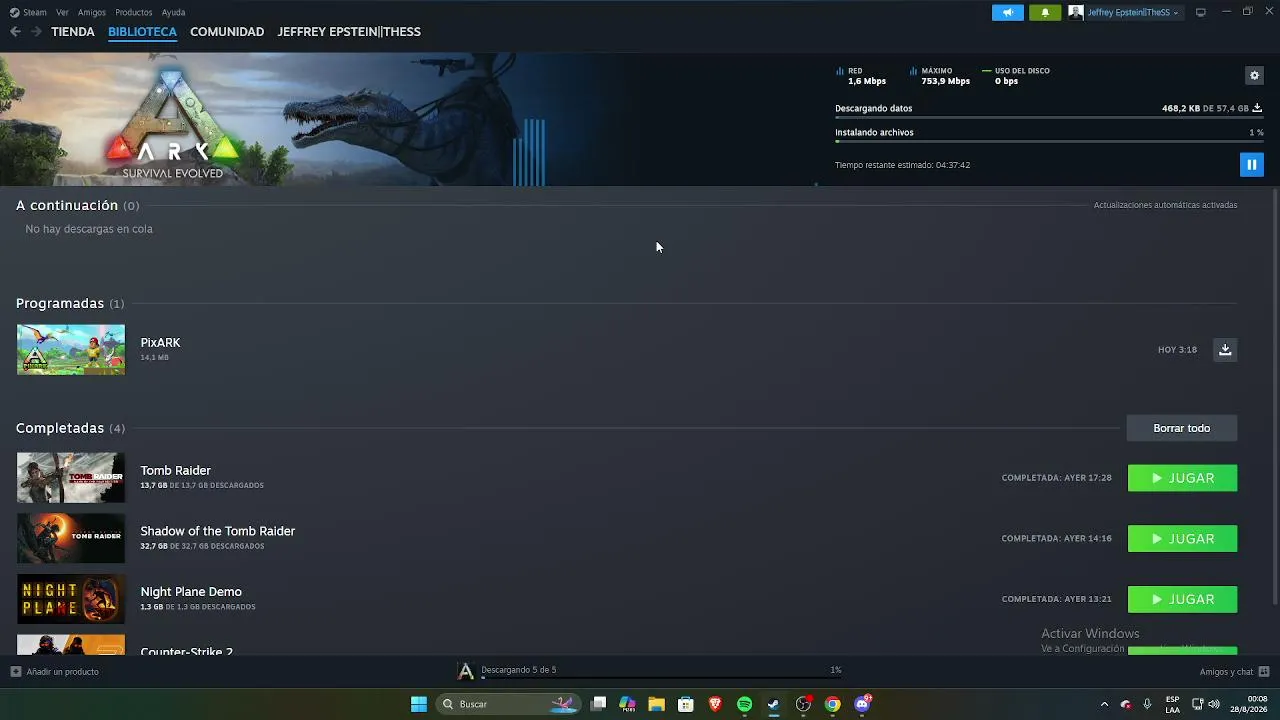Open the JEFFREY EPSTEIN||THESS profile tab
This screenshot has height=720, width=1280.
click(x=349, y=32)
